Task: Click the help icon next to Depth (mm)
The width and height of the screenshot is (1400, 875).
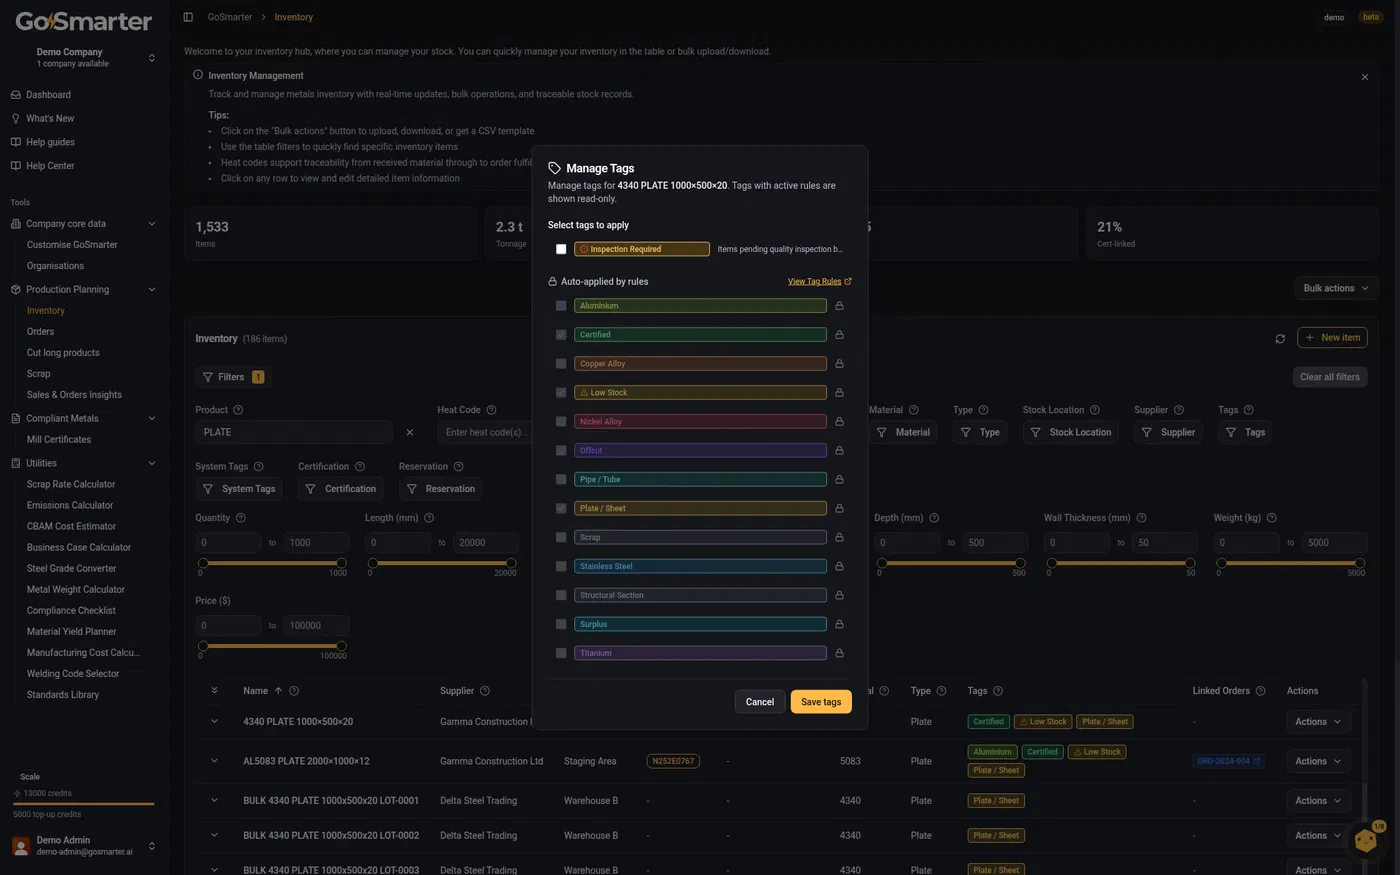Action: click(x=934, y=518)
